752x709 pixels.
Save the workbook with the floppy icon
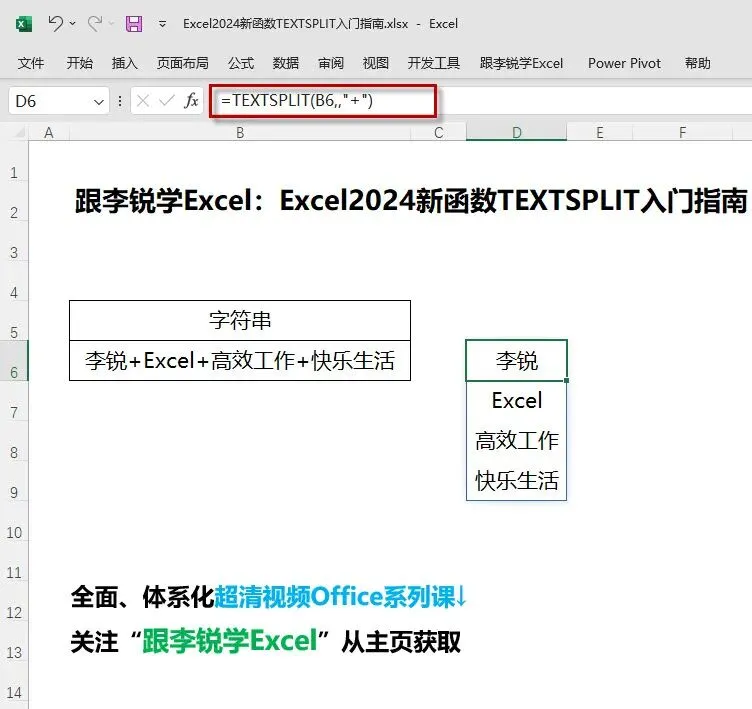[x=134, y=24]
